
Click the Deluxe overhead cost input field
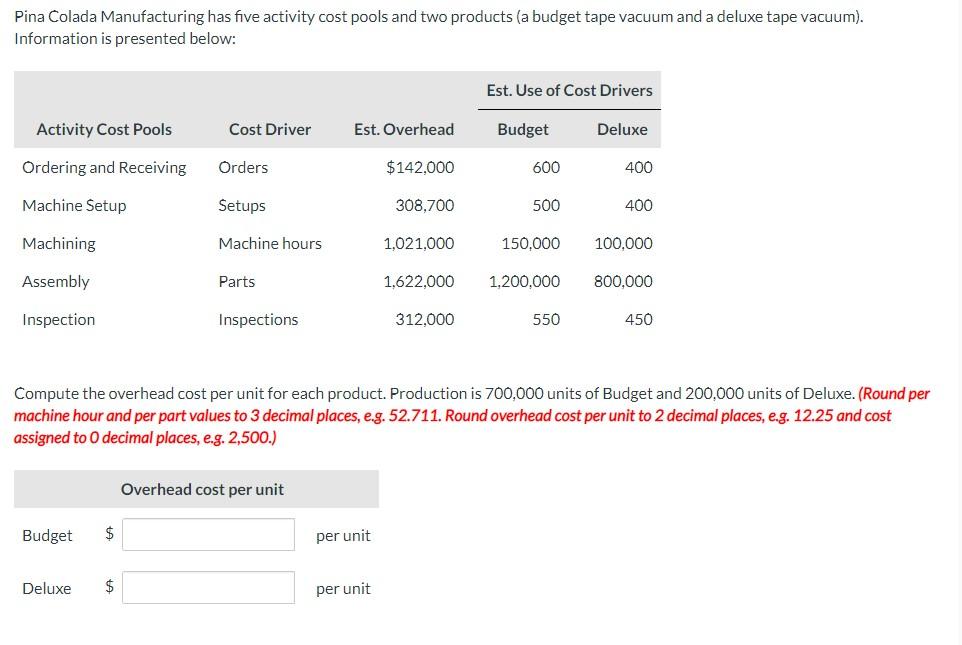point(208,588)
